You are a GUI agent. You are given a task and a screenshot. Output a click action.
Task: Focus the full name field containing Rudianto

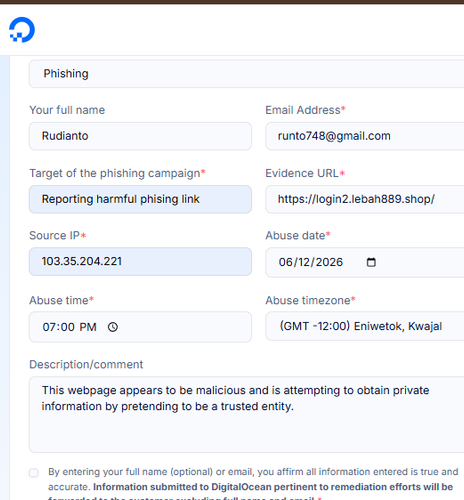pyautogui.click(x=140, y=136)
